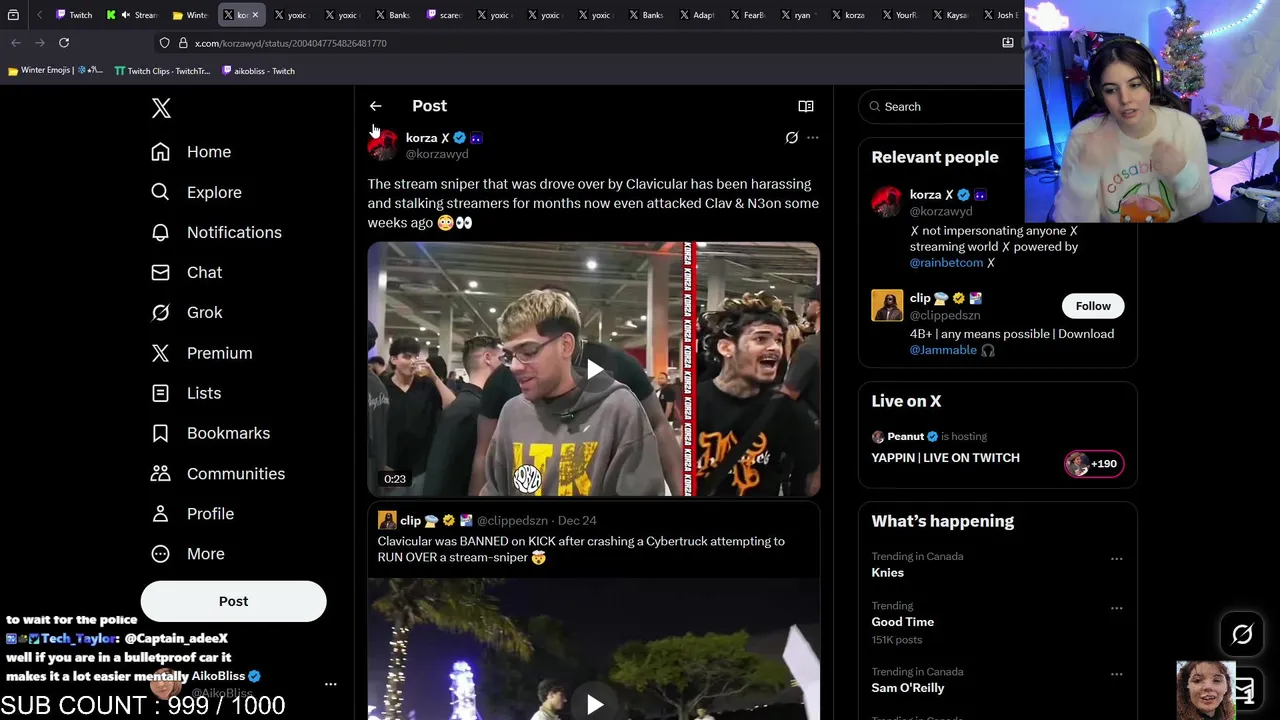Mute the Stream tab audio icon
The height and width of the screenshot is (720, 1280).
pyautogui.click(x=125, y=15)
